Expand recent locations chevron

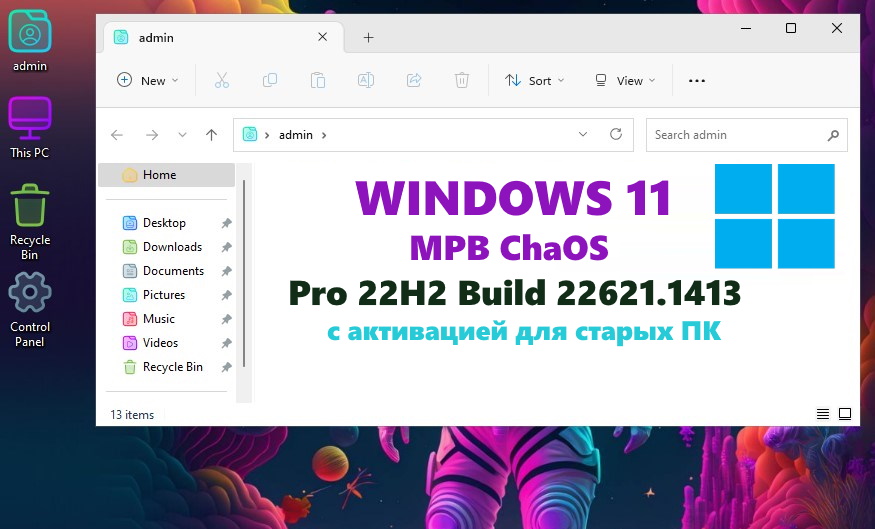pos(182,135)
